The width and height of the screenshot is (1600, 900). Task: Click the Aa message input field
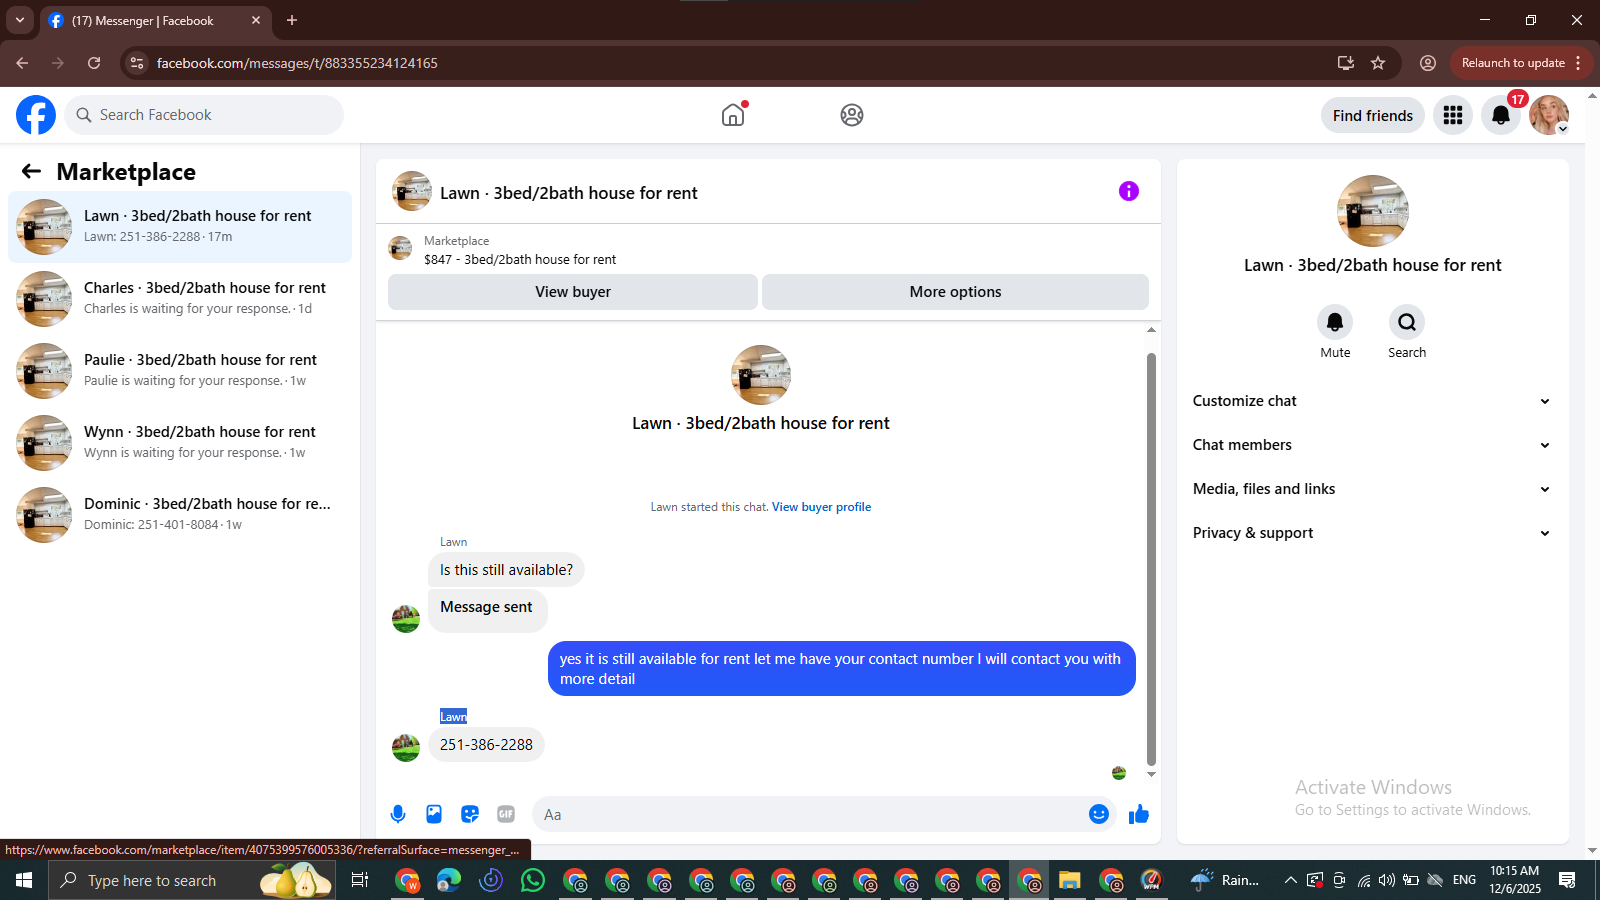pos(808,814)
